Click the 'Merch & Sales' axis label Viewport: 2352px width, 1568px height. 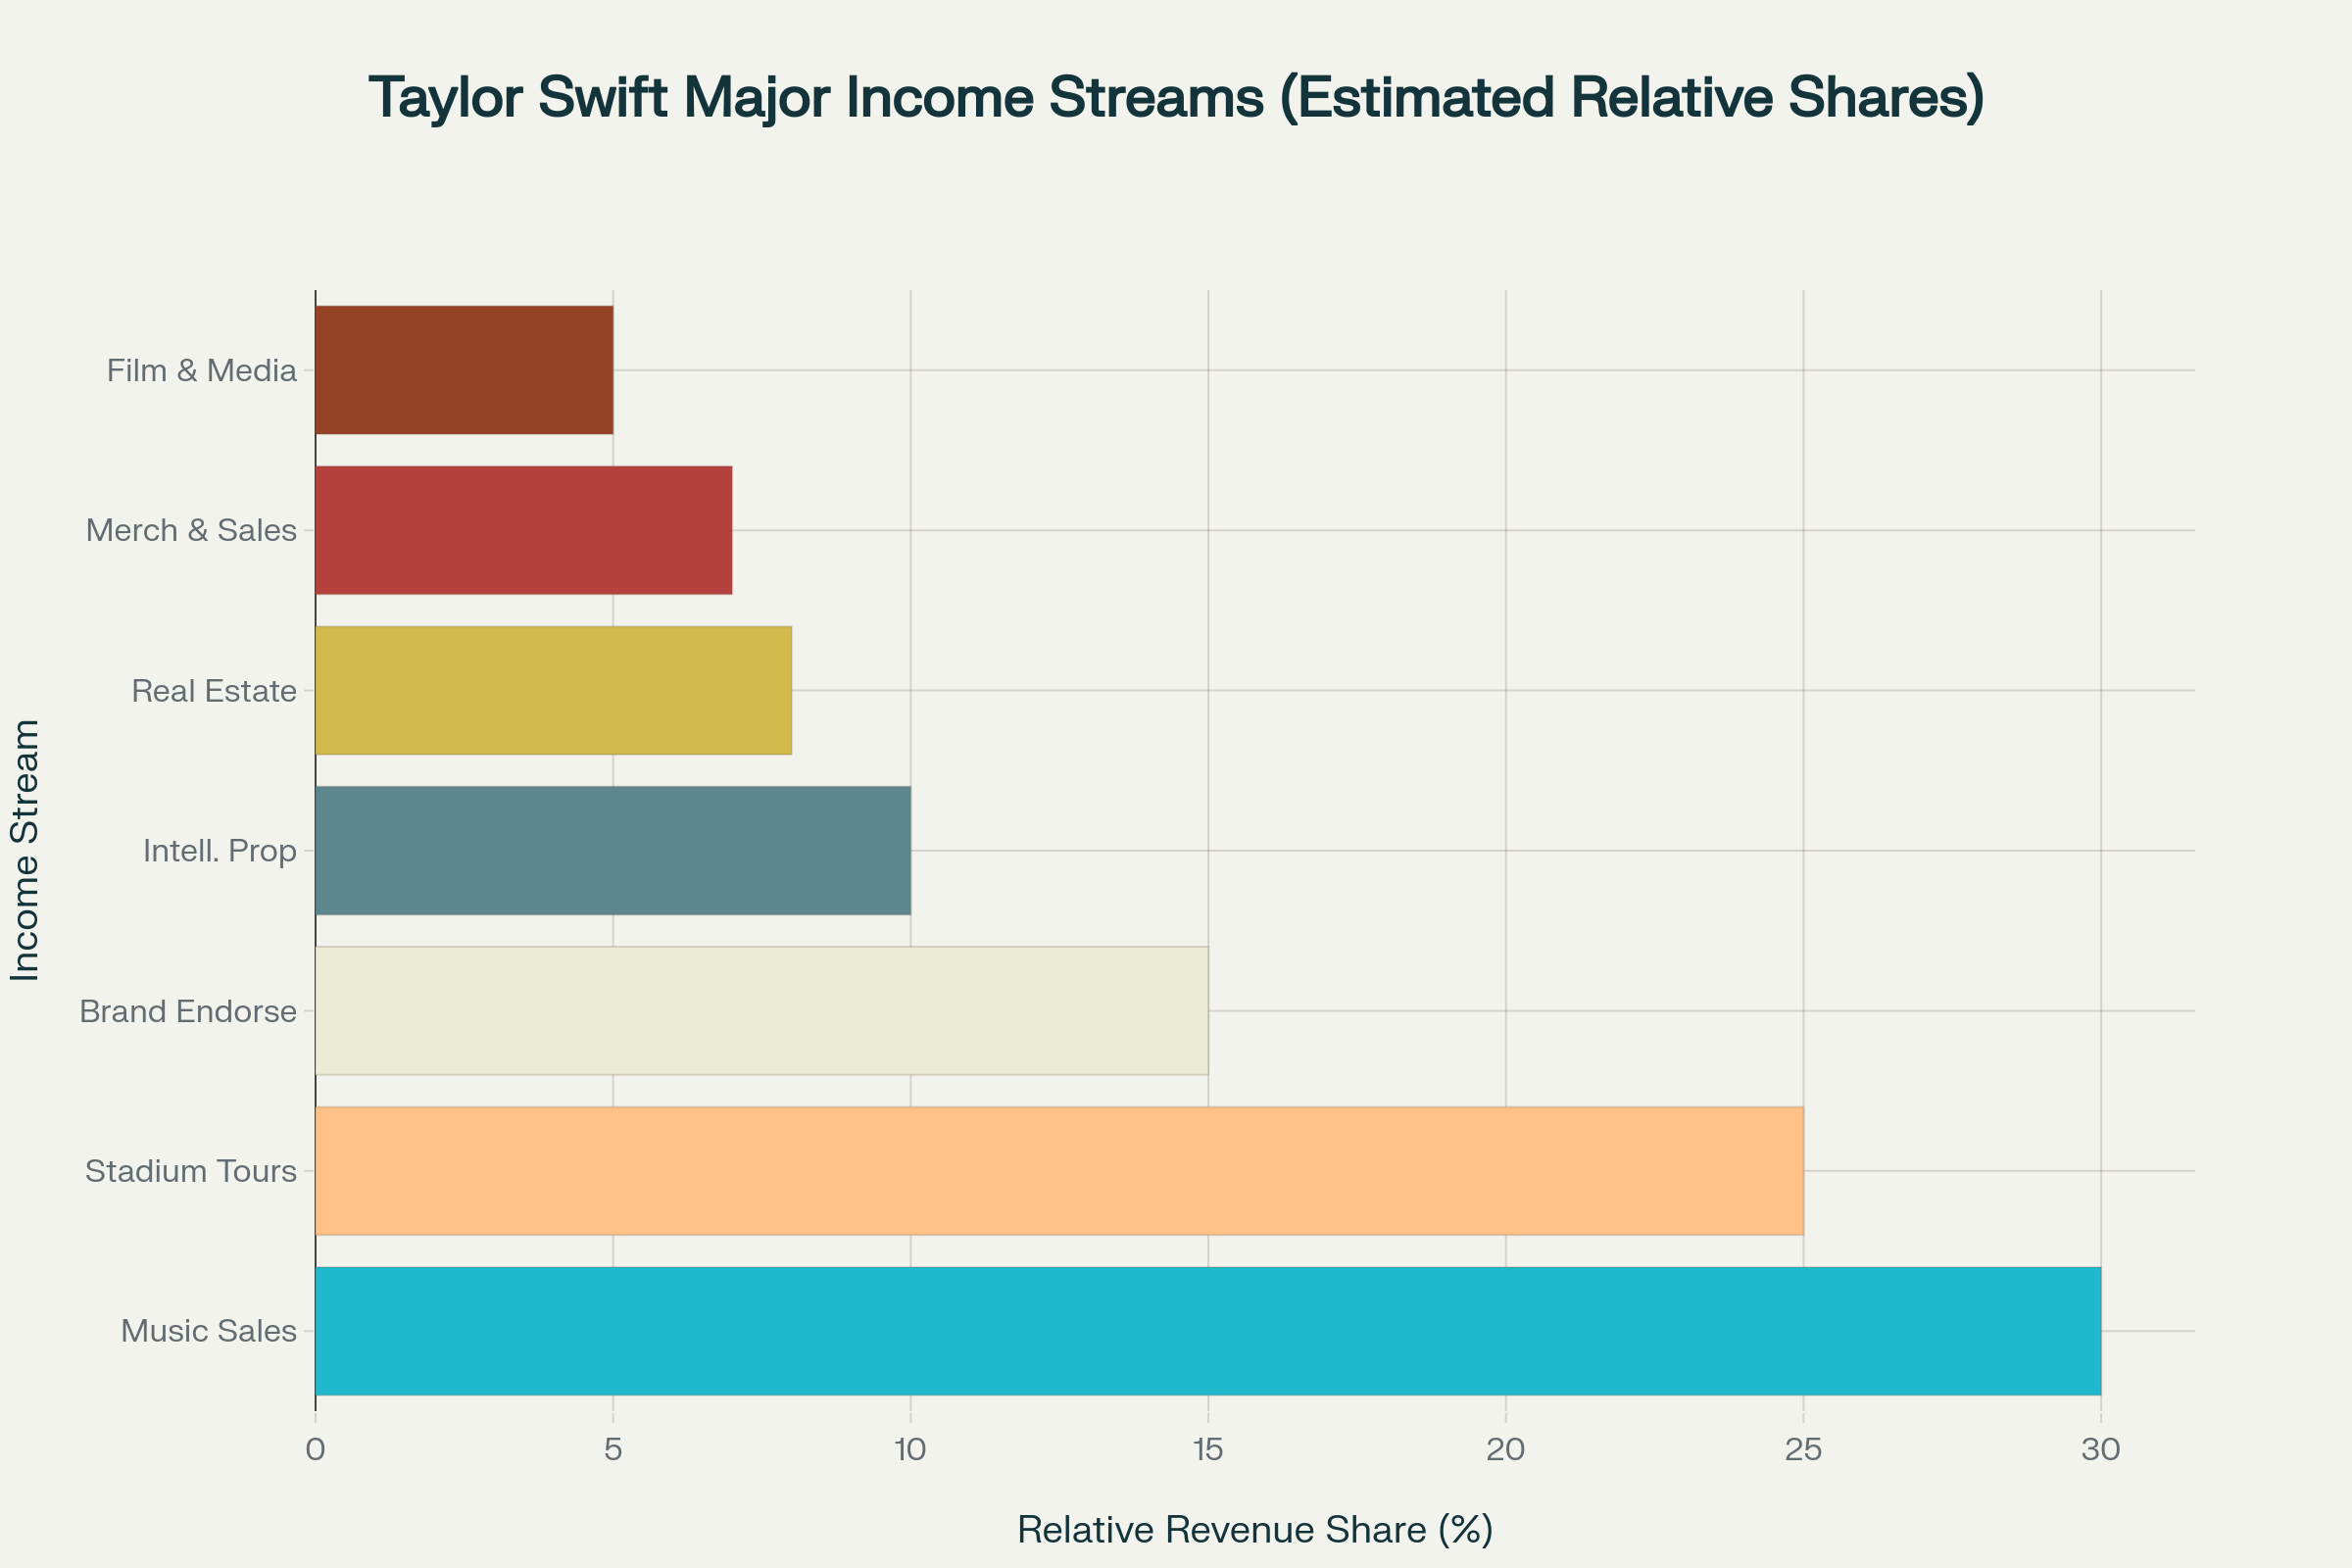click(x=191, y=530)
